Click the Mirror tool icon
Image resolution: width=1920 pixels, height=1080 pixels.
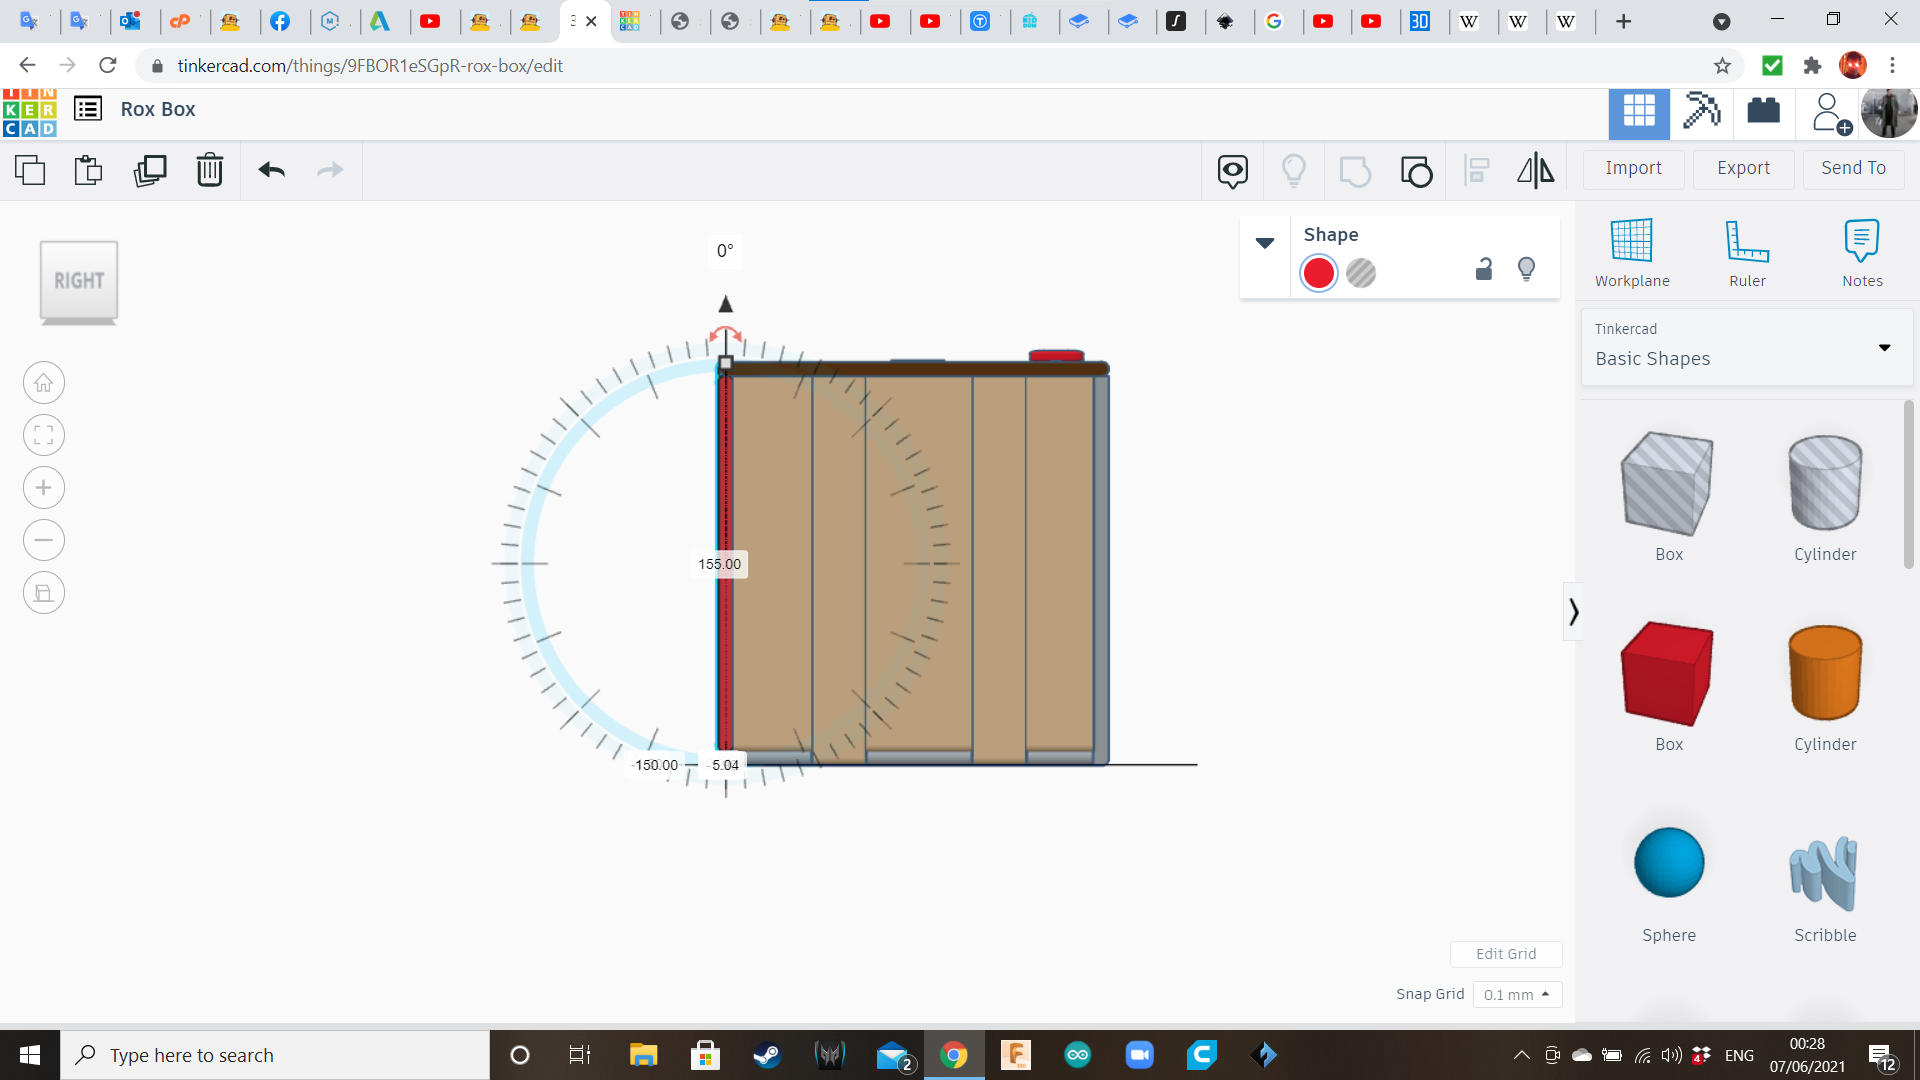pos(1535,170)
